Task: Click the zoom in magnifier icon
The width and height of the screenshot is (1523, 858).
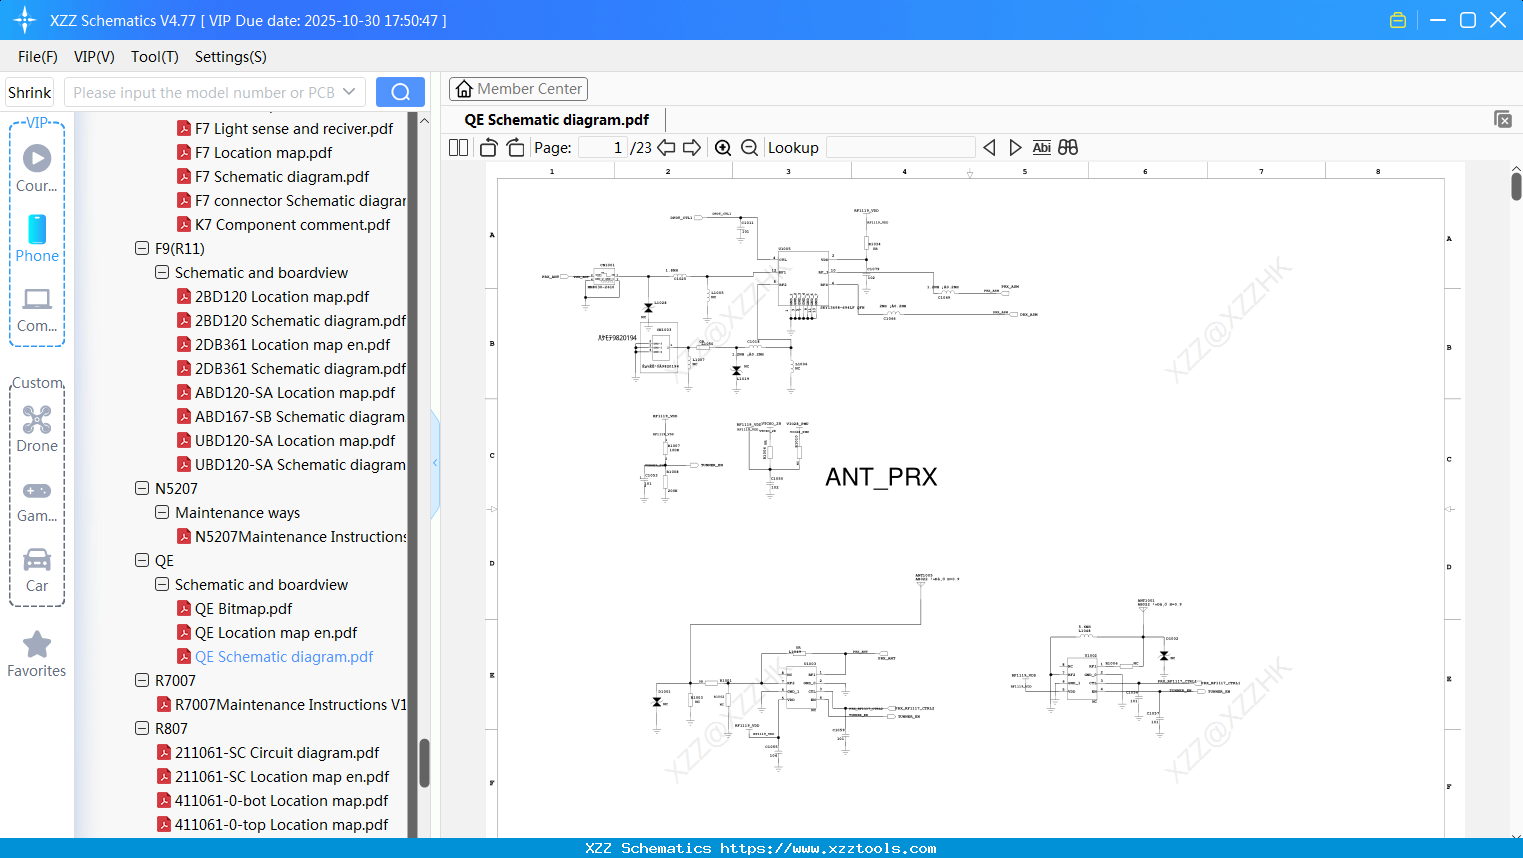Action: (x=723, y=148)
